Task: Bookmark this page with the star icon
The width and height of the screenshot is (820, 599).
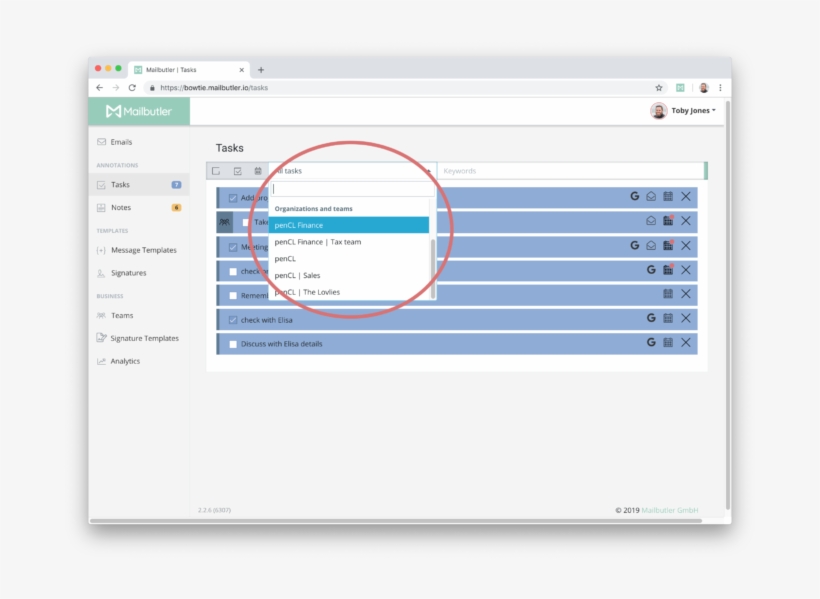Action: click(x=659, y=88)
